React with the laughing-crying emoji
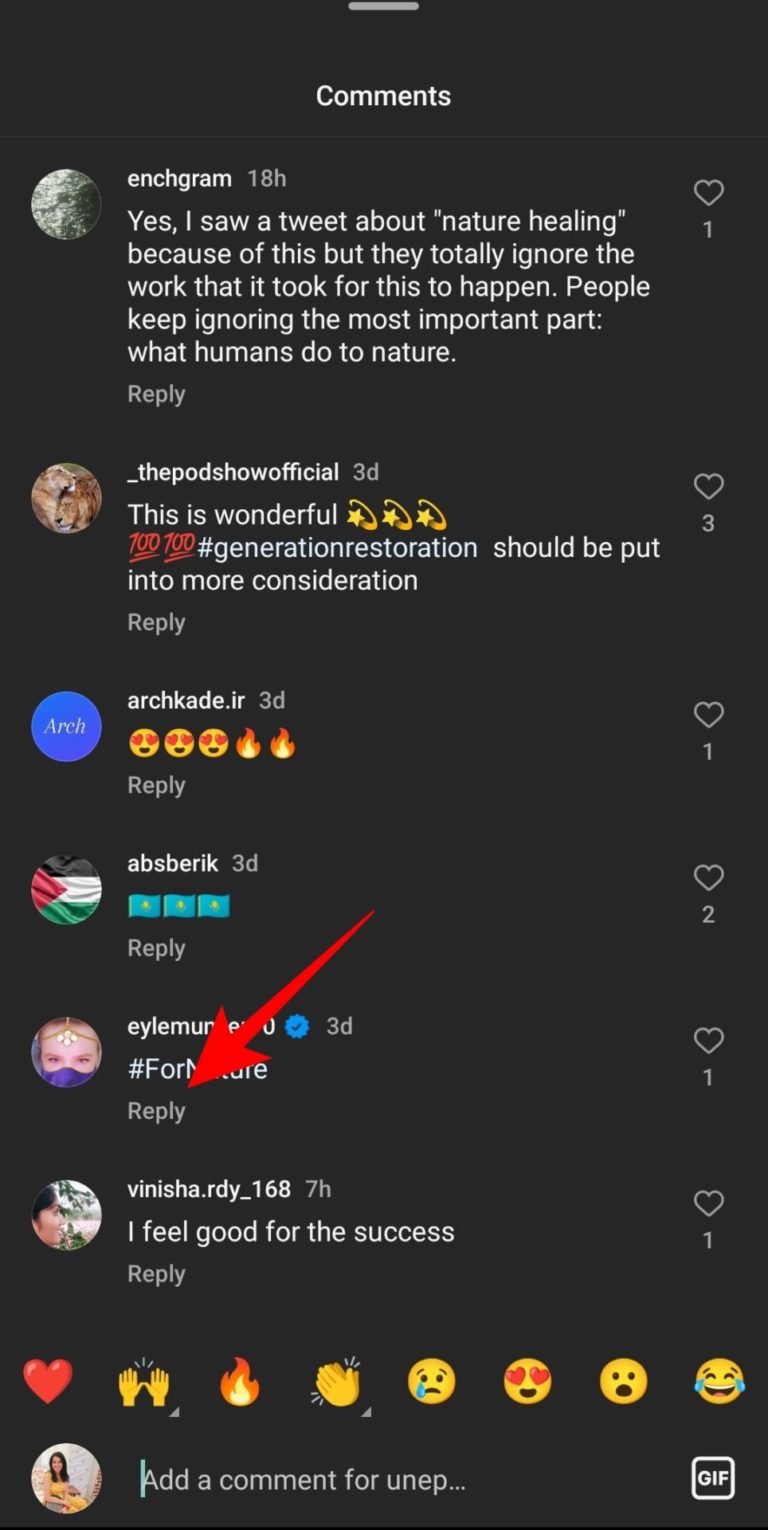This screenshot has width=768, height=1530. (719, 1382)
